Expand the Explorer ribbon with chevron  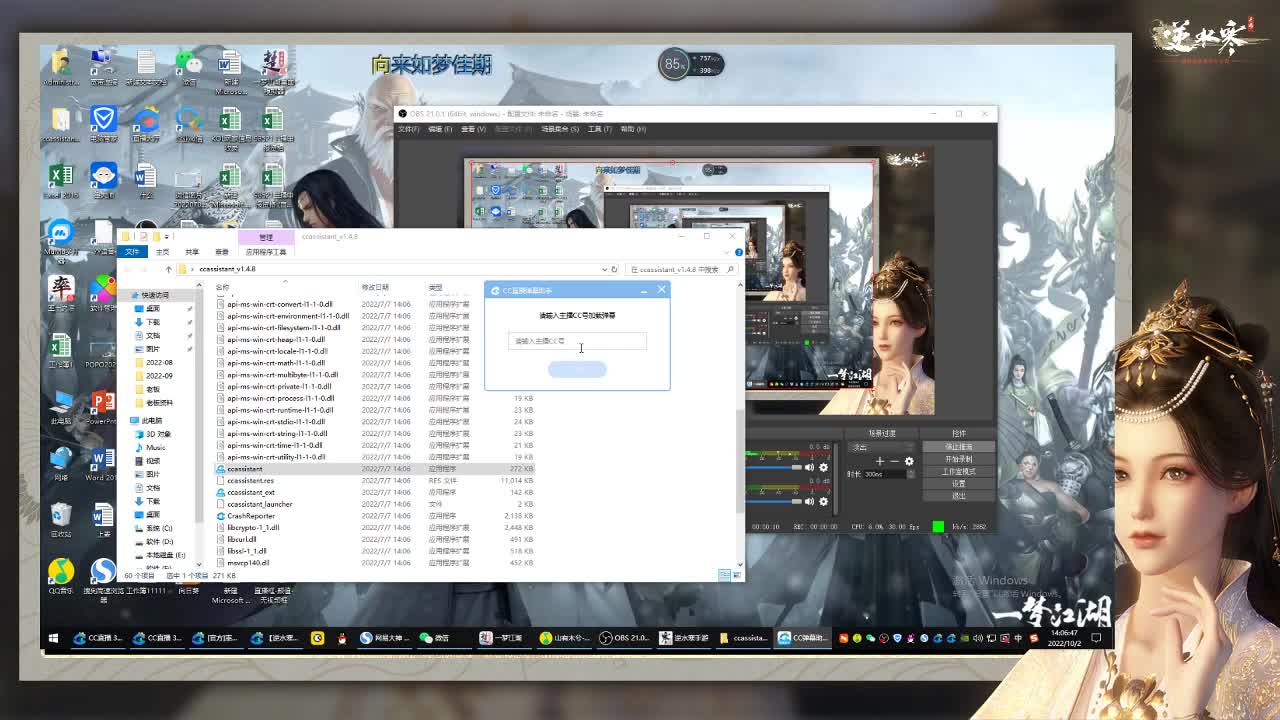click(x=728, y=252)
